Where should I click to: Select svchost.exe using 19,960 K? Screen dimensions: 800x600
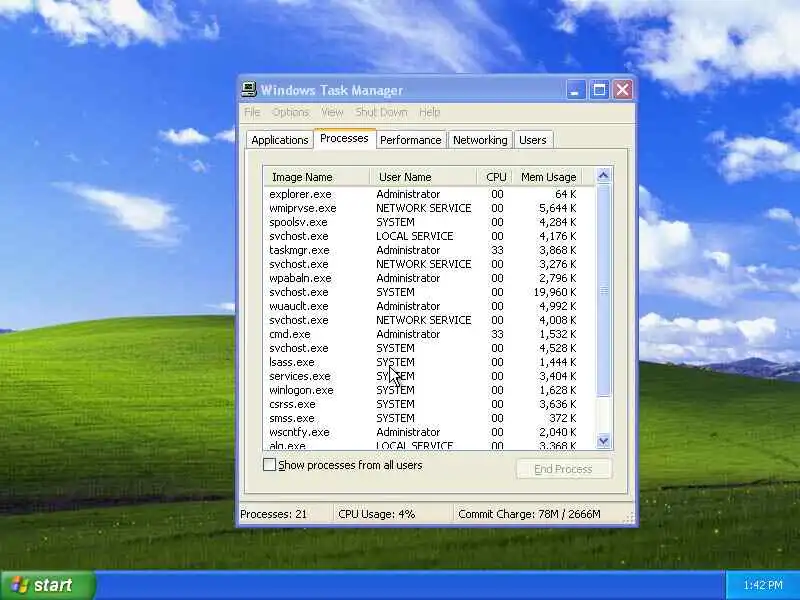pyautogui.click(x=429, y=292)
